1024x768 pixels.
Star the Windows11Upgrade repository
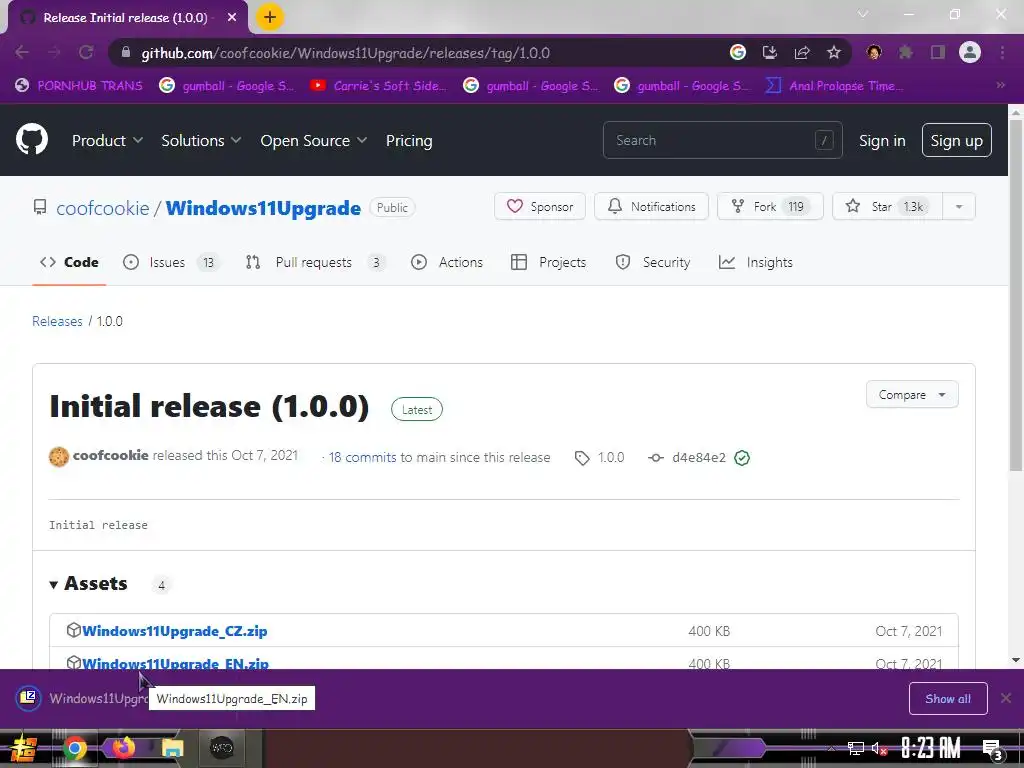click(x=888, y=206)
